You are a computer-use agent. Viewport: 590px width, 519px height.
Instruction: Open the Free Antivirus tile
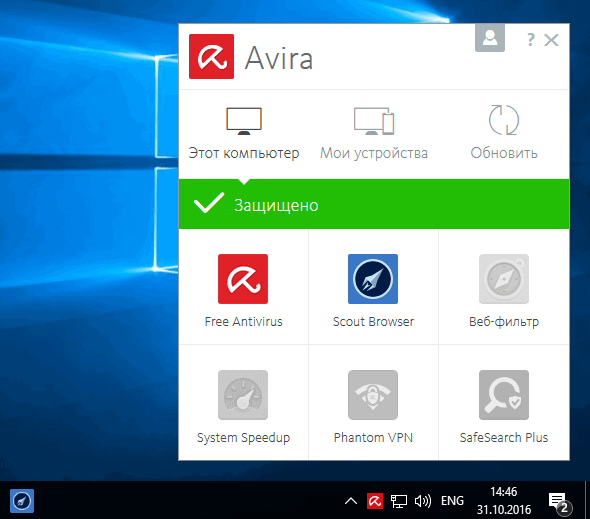243,287
